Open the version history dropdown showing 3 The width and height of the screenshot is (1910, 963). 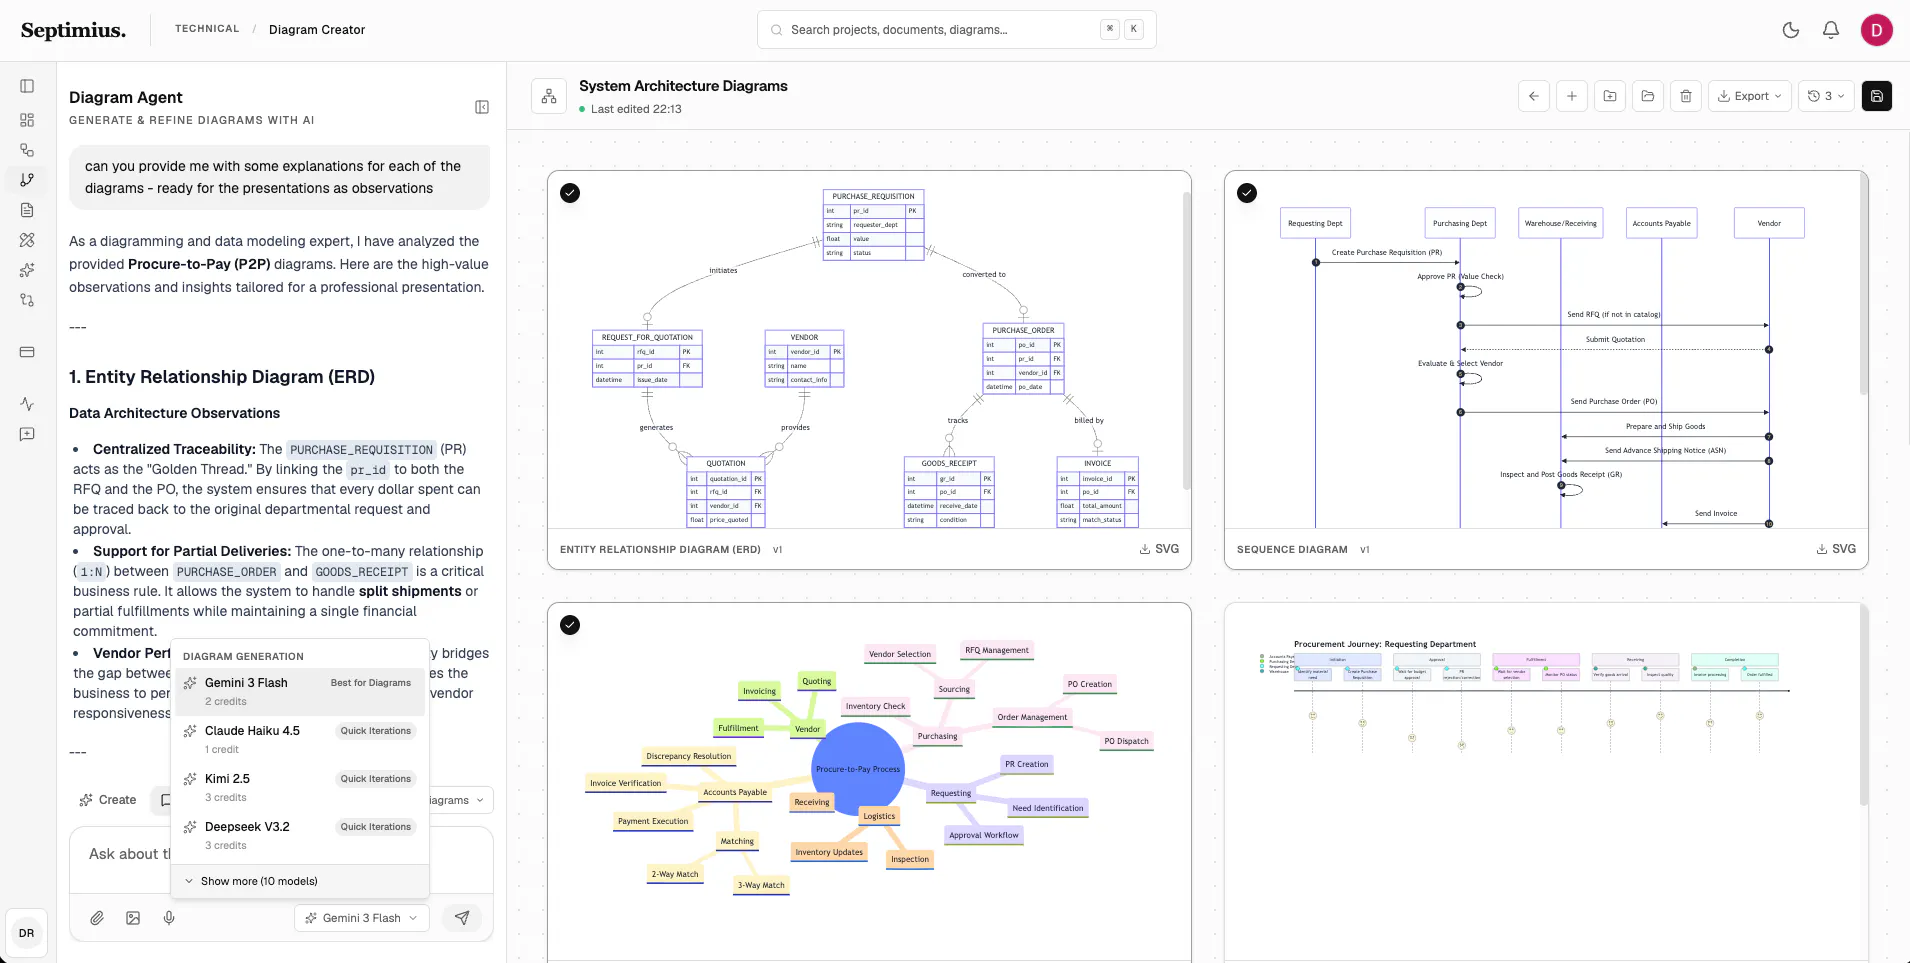pos(1826,96)
